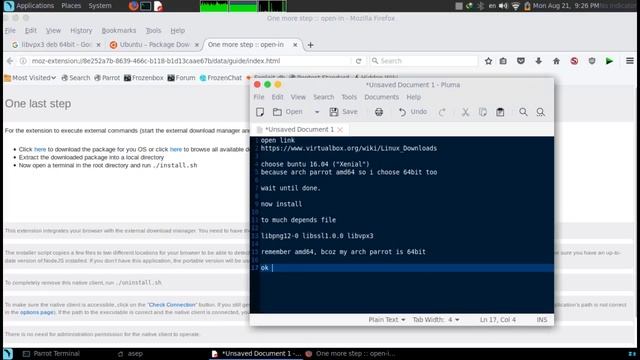The image size is (640, 360).
Task: Open Firefox downloads arrow
Action: 538,61
